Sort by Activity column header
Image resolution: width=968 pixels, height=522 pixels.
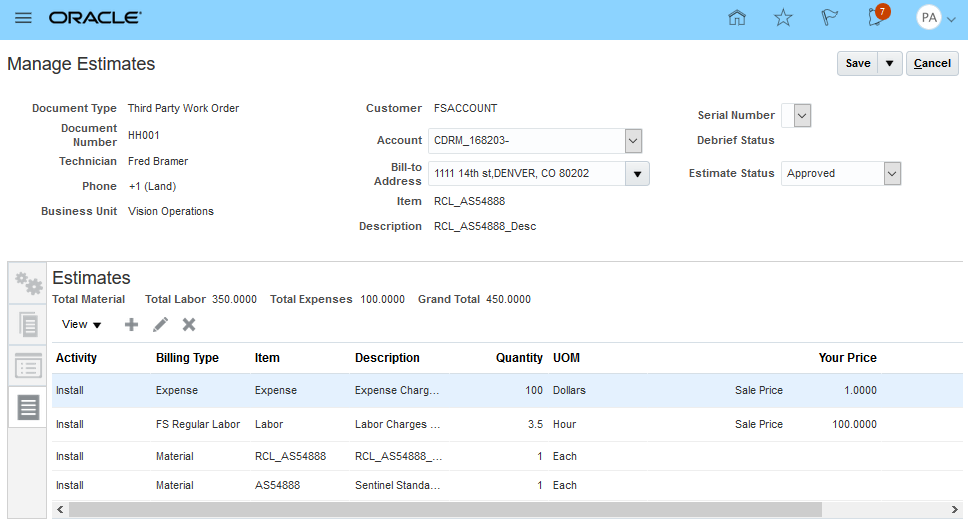coord(77,358)
